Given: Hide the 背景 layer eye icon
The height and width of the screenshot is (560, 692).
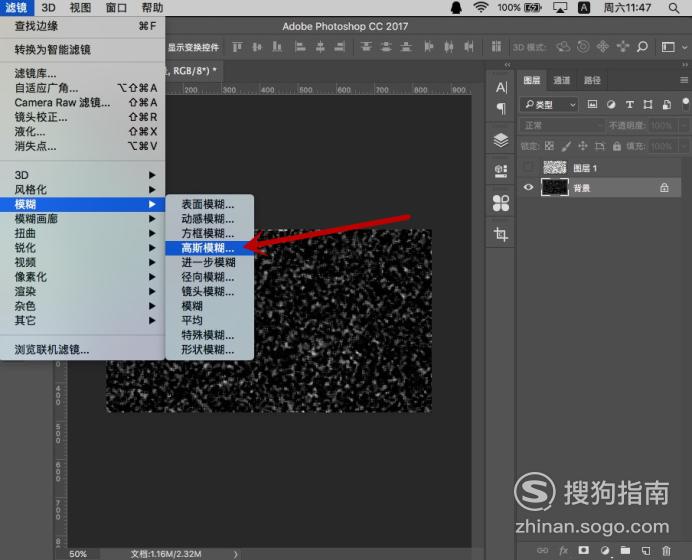Looking at the screenshot, I should (x=528, y=188).
